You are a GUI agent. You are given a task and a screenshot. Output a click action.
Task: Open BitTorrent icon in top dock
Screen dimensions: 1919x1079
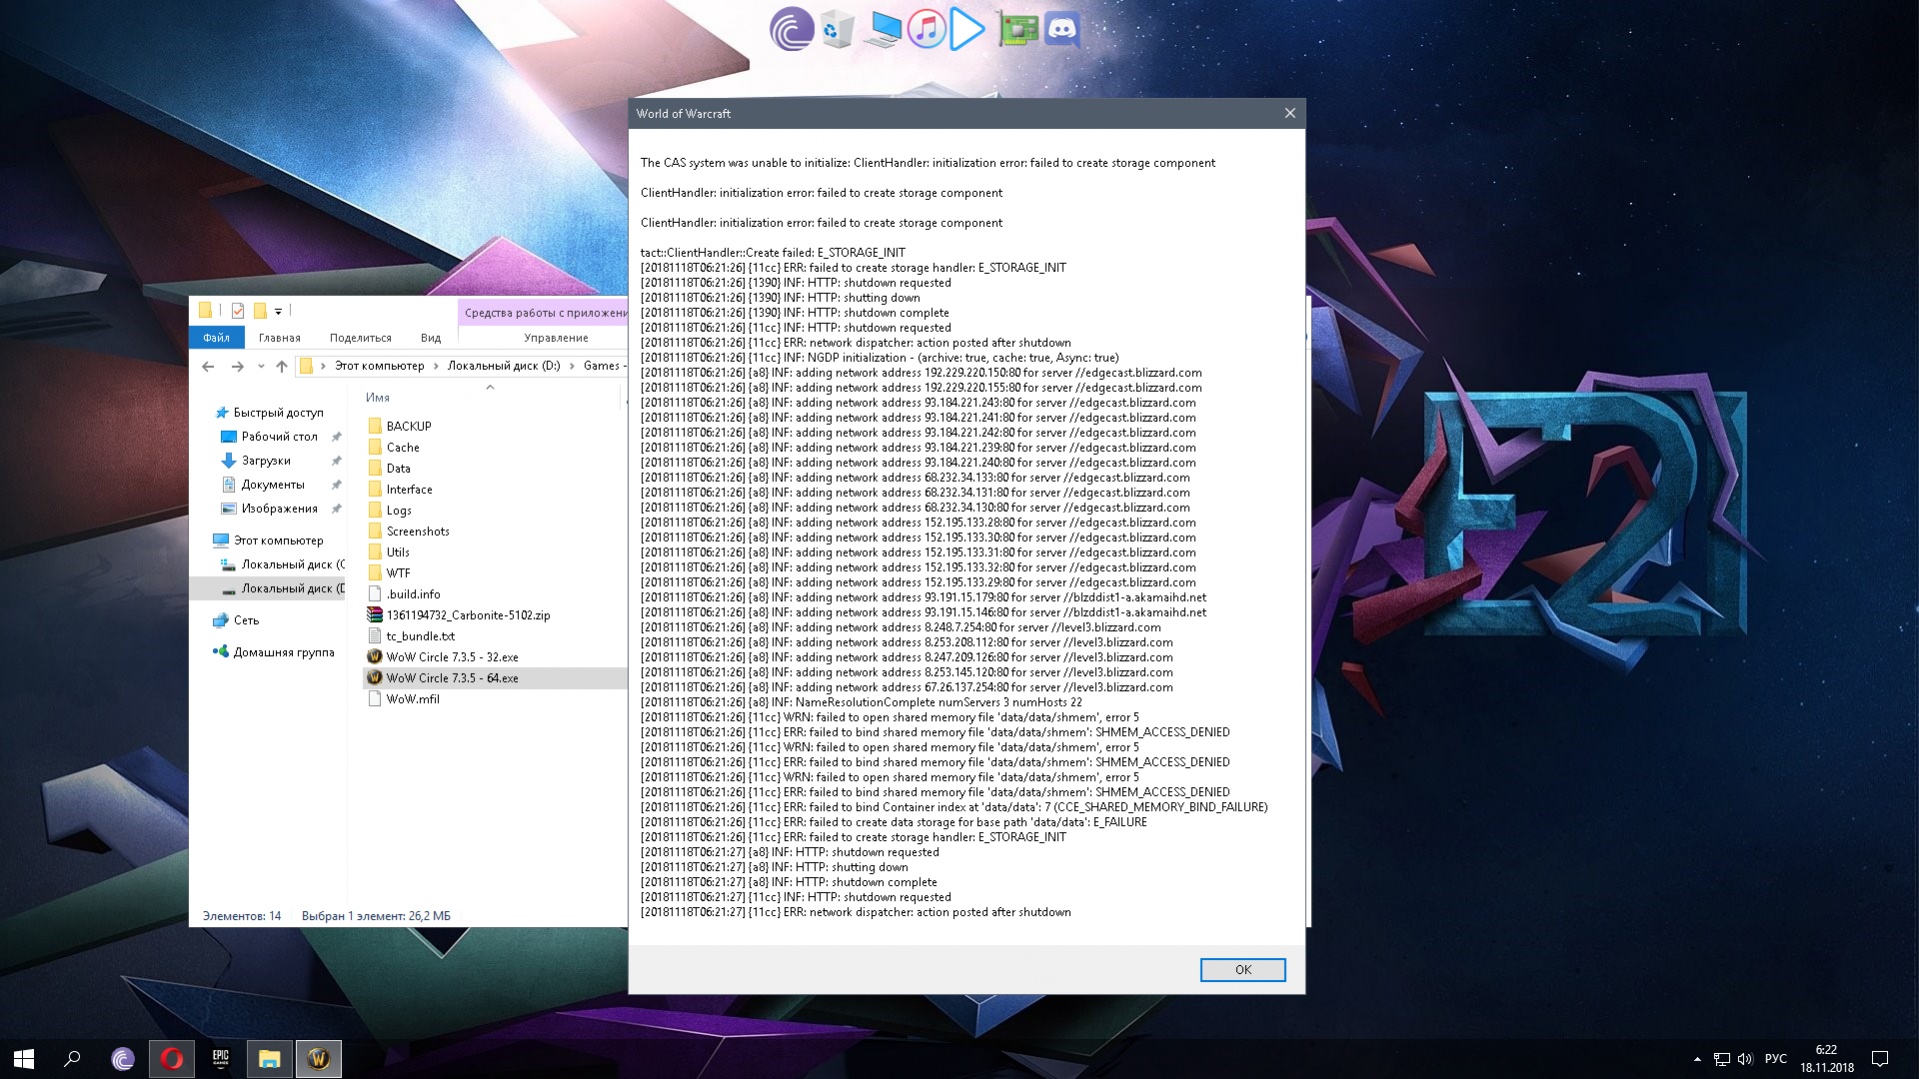coord(790,29)
